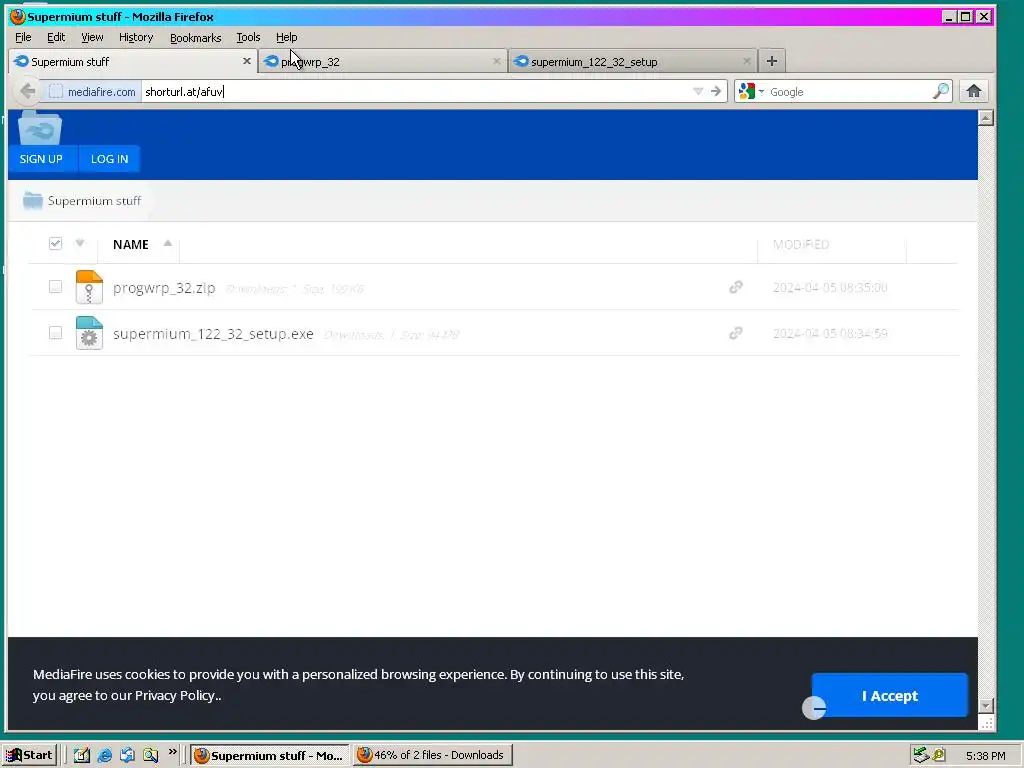Image resolution: width=1024 pixels, height=768 pixels.
Task: Accept cookies with I Accept button
Action: point(889,696)
